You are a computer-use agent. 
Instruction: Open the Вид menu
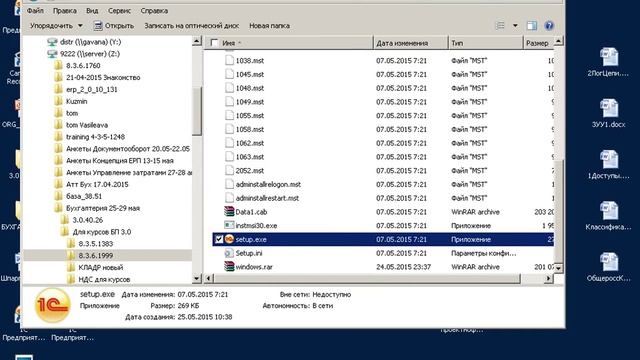pos(92,11)
